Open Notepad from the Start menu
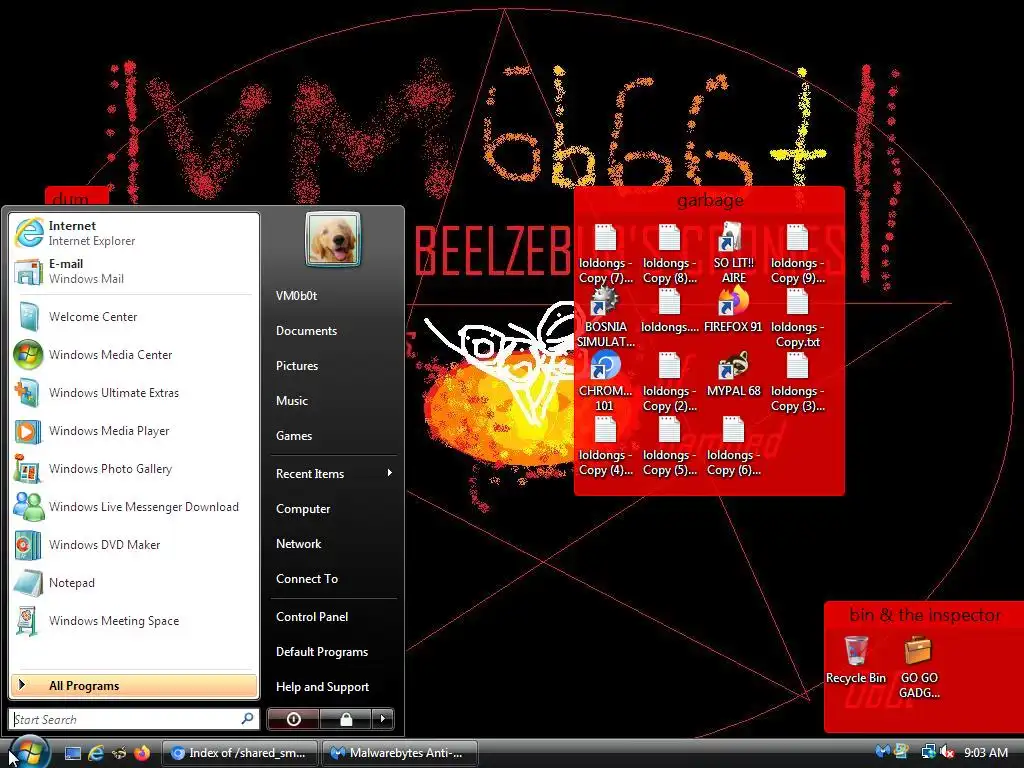This screenshot has height=768, width=1024. tap(134, 583)
